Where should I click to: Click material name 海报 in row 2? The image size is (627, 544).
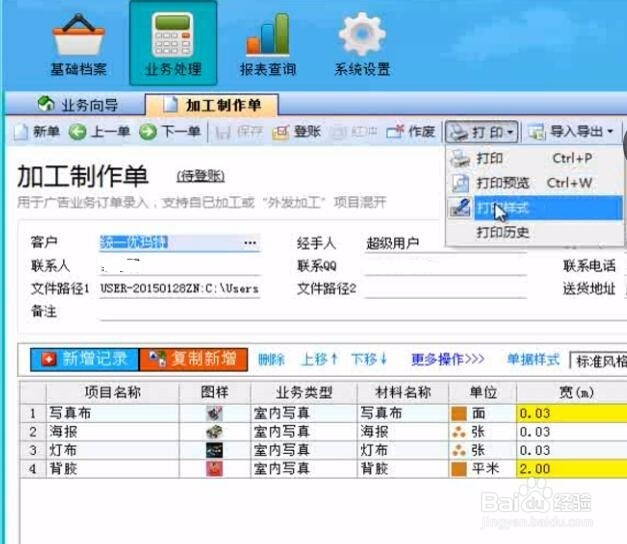[403, 432]
